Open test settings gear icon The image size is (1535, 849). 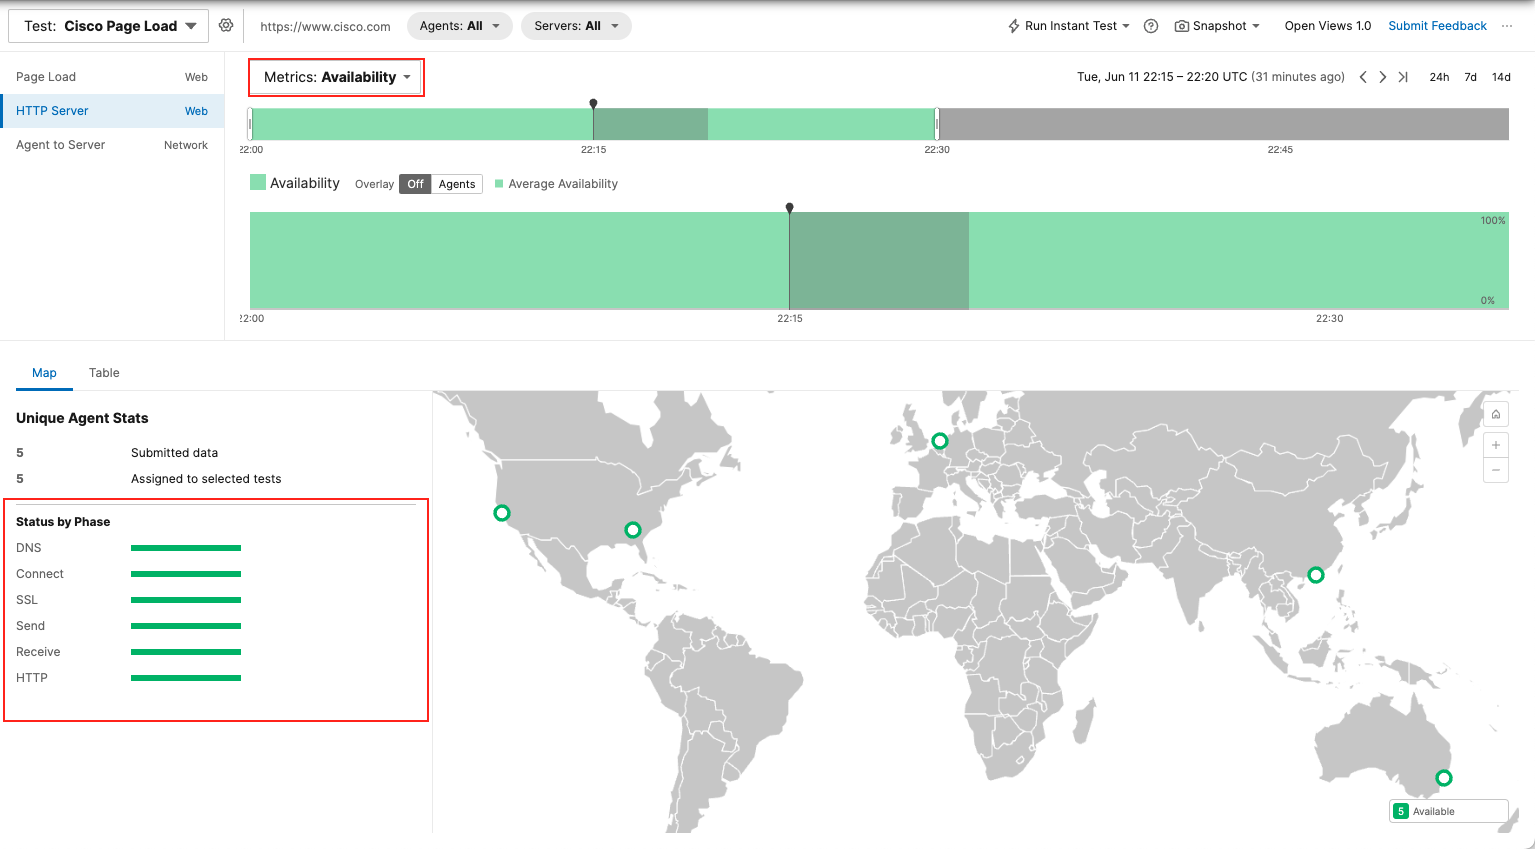click(226, 25)
